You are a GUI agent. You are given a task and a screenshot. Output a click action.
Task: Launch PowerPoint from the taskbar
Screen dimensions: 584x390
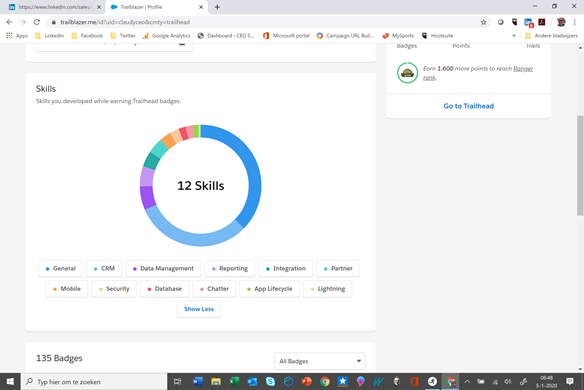click(306, 381)
